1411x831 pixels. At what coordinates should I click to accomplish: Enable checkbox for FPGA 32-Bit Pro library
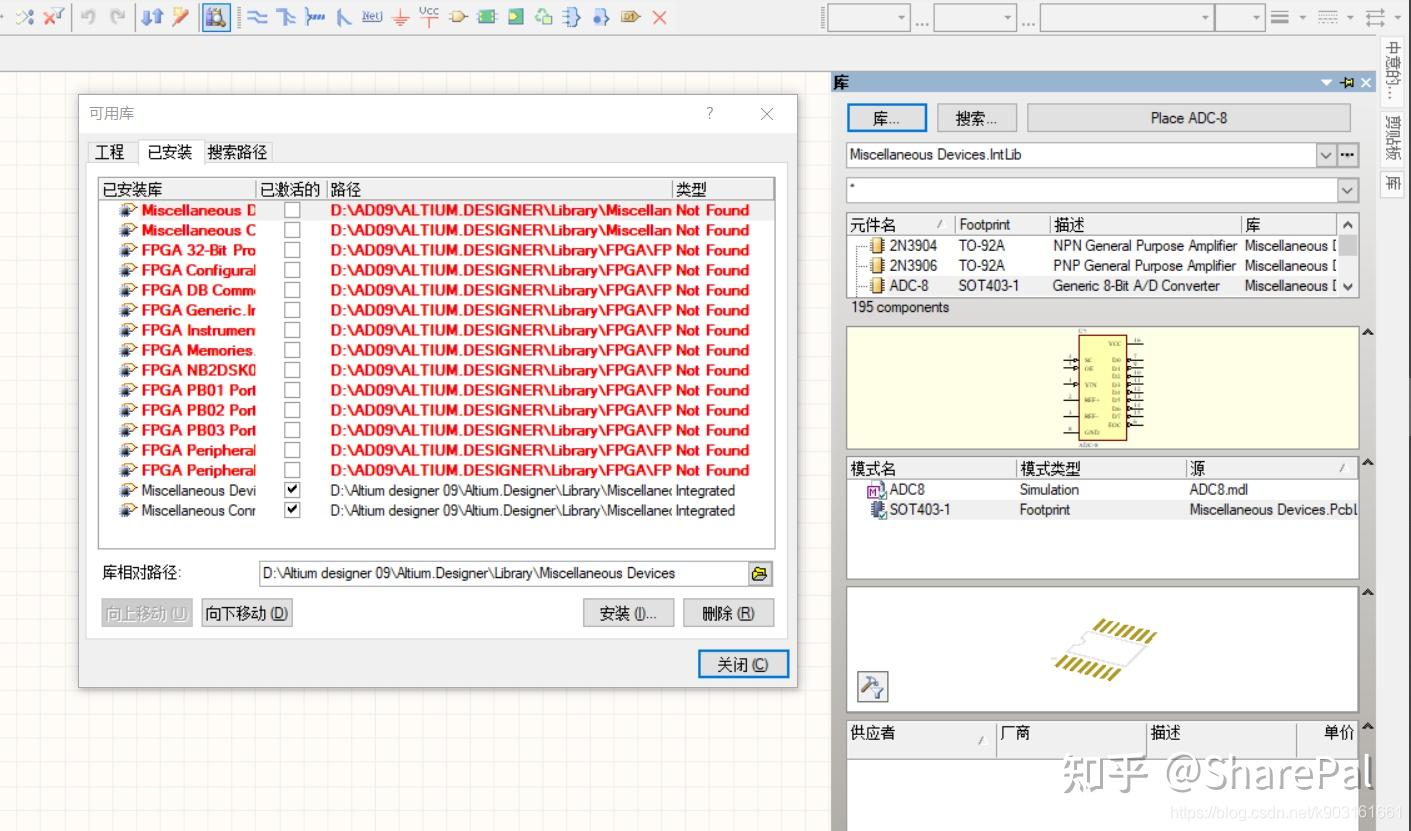click(x=291, y=250)
